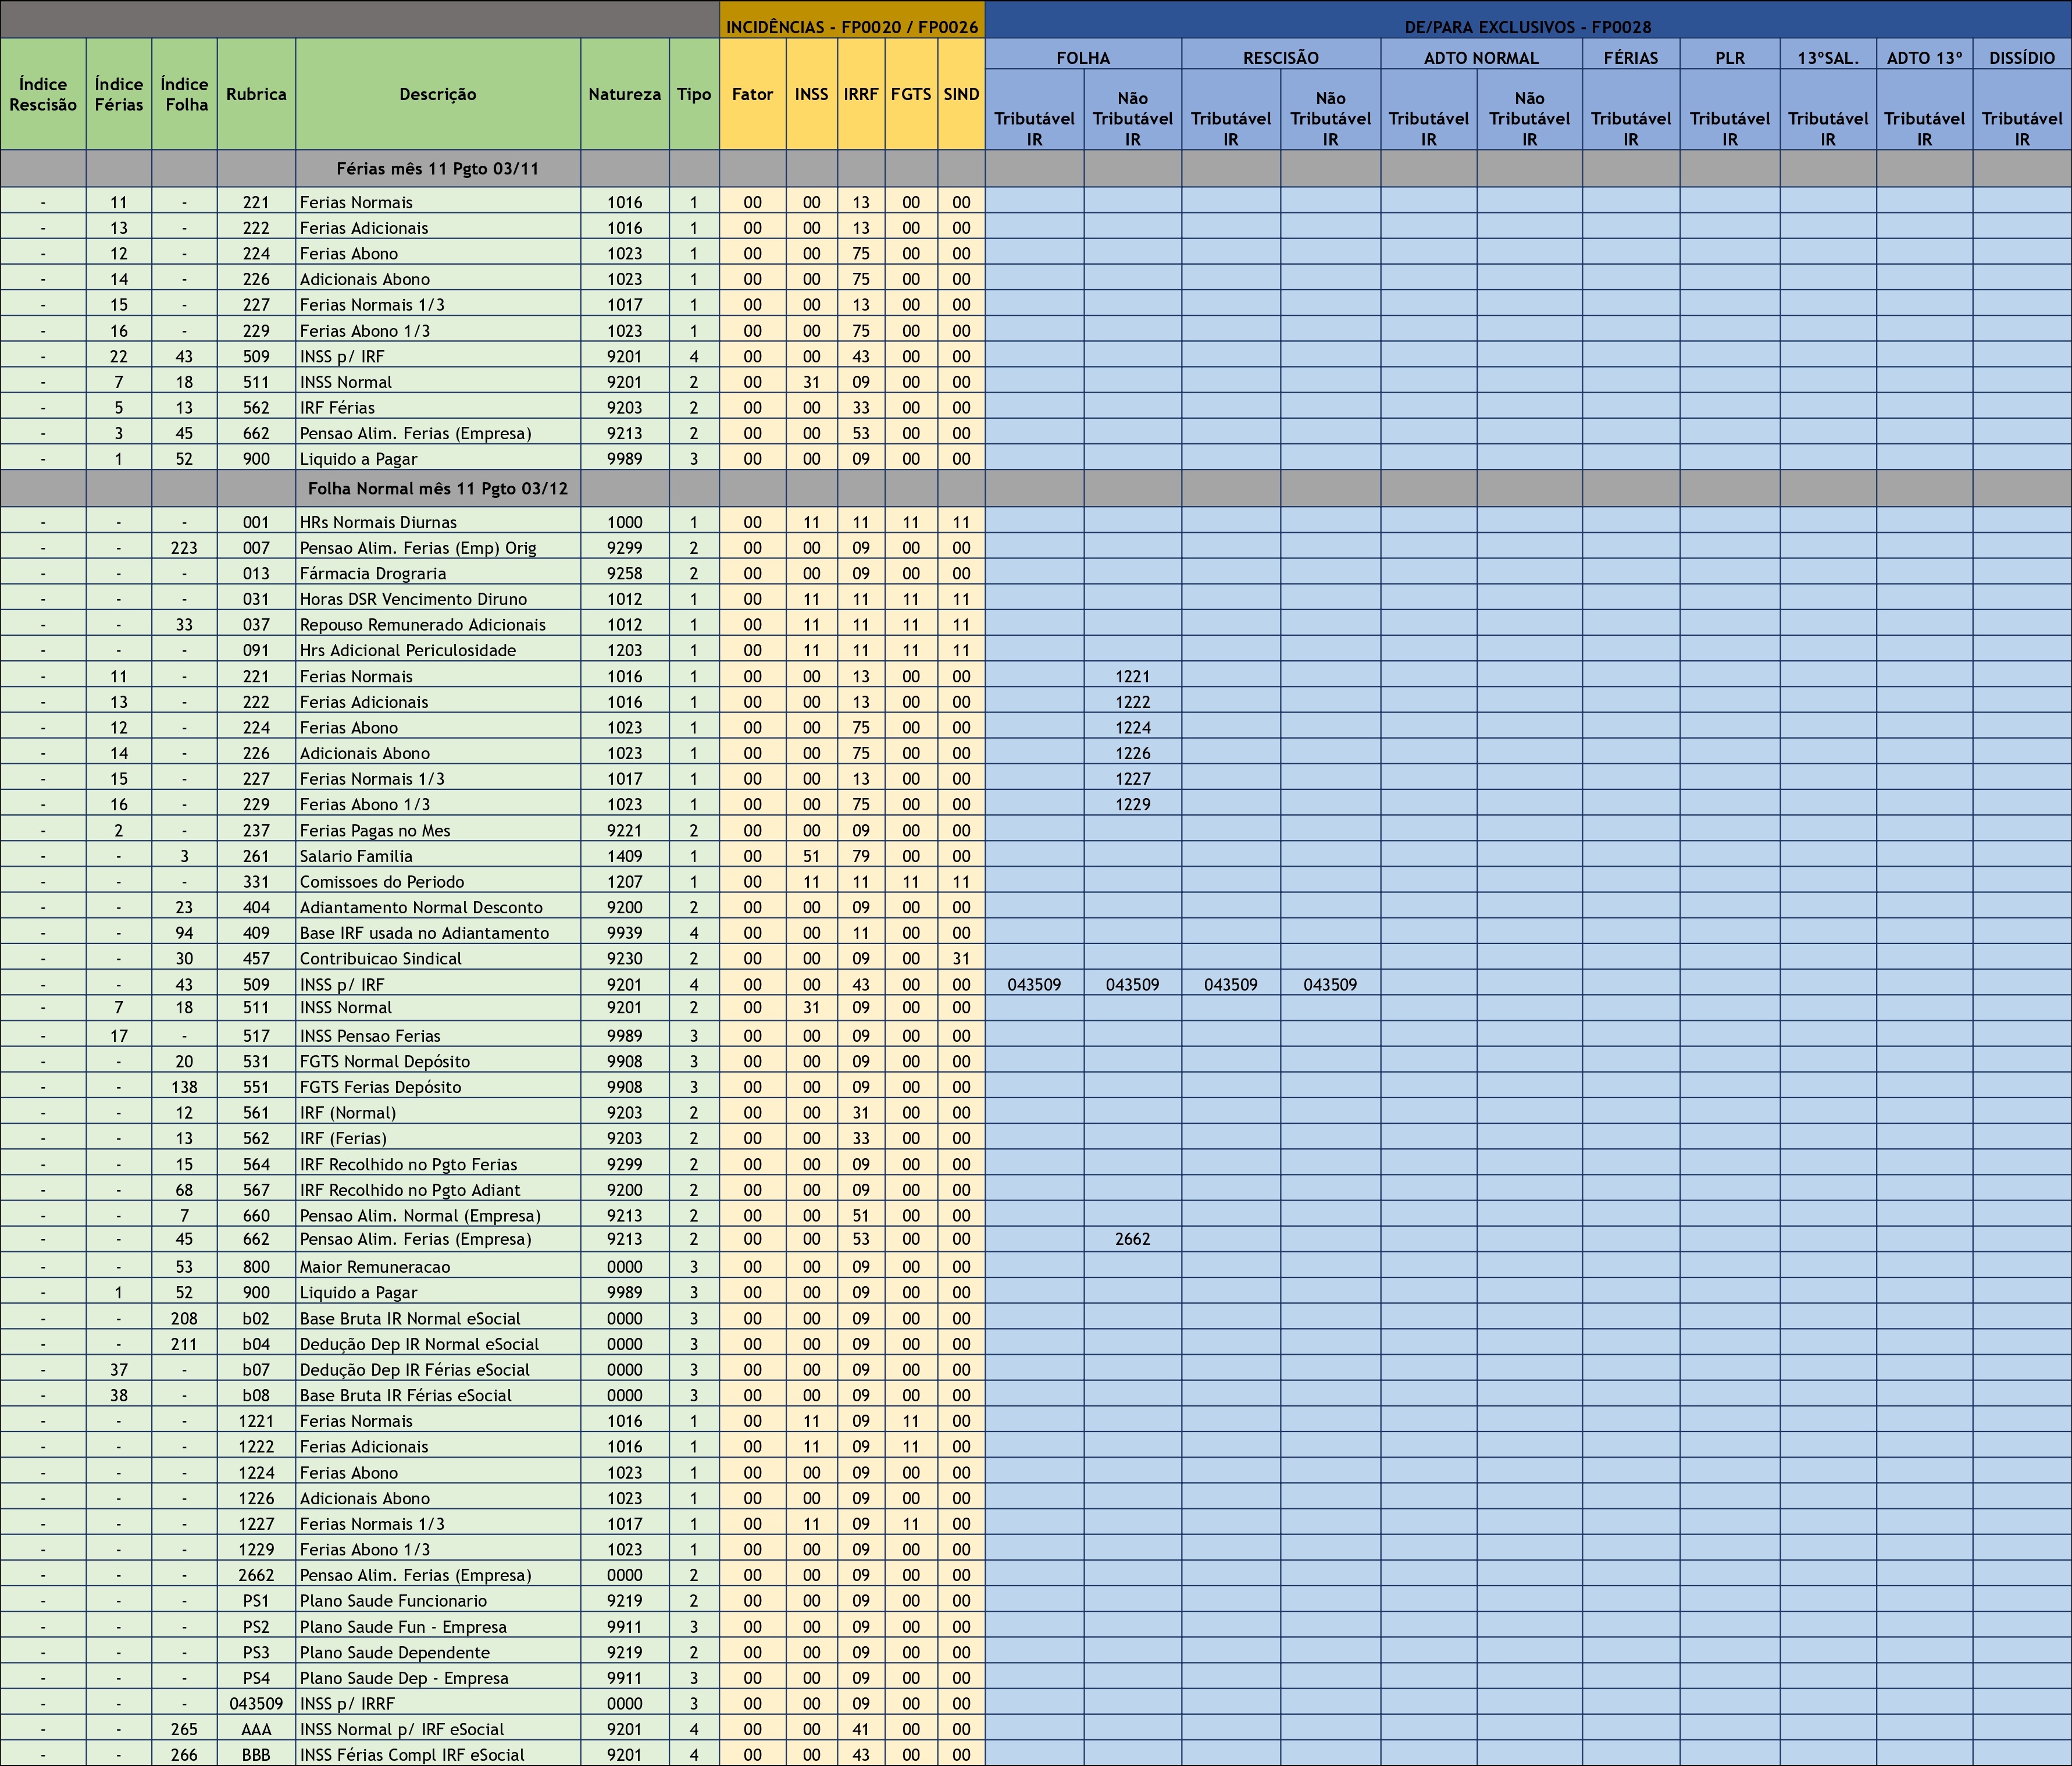Select rubrica code 'b08'

tap(256, 1395)
